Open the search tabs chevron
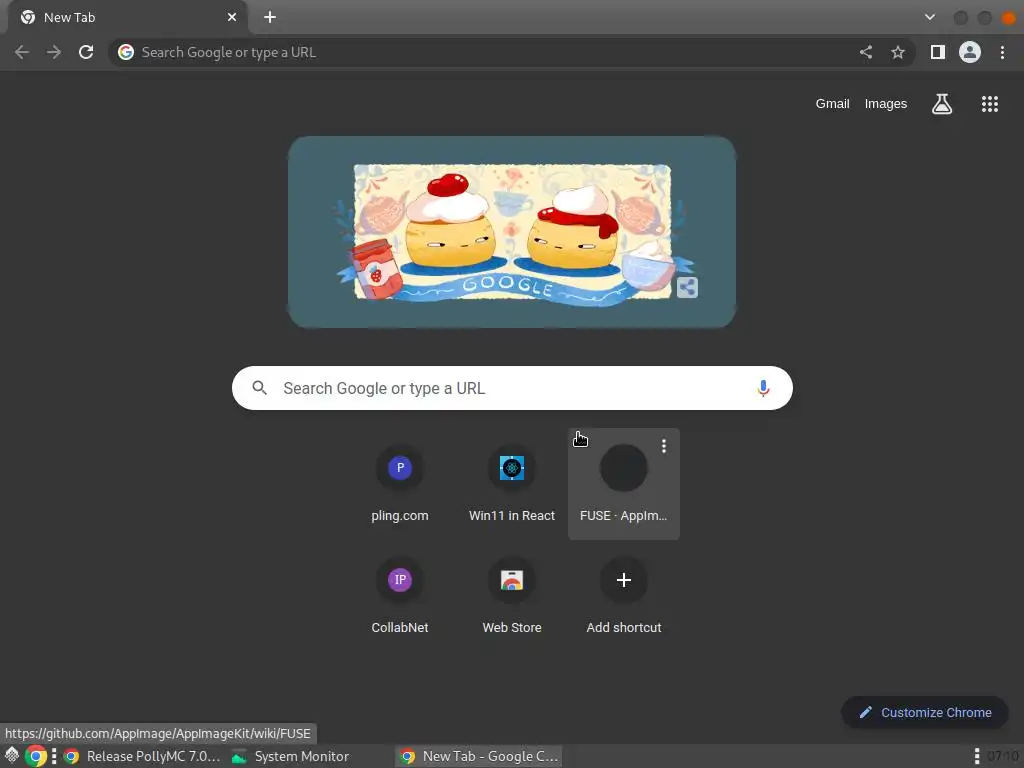This screenshot has height=768, width=1024. coord(930,17)
